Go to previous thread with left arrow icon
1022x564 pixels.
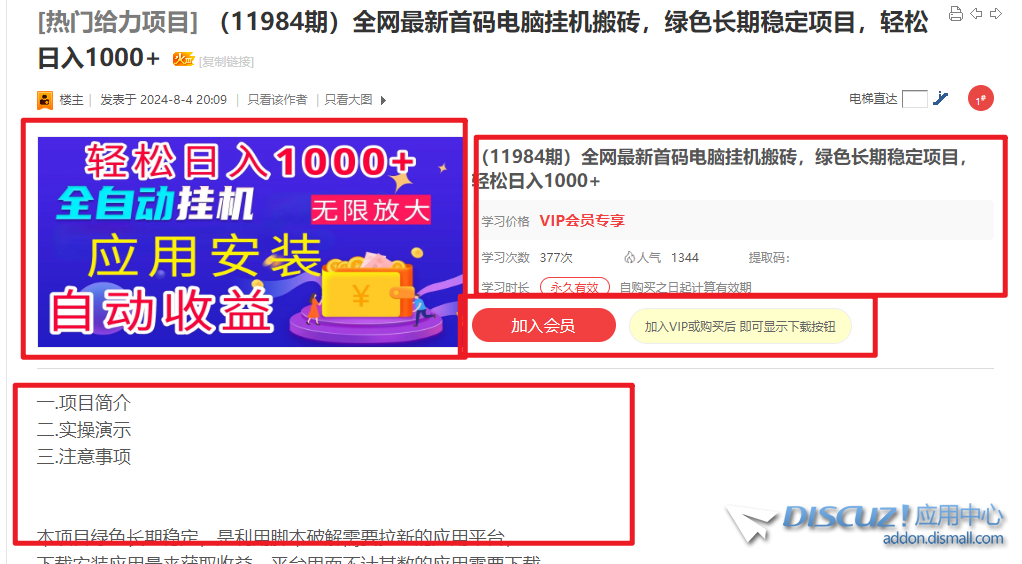pyautogui.click(x=976, y=14)
